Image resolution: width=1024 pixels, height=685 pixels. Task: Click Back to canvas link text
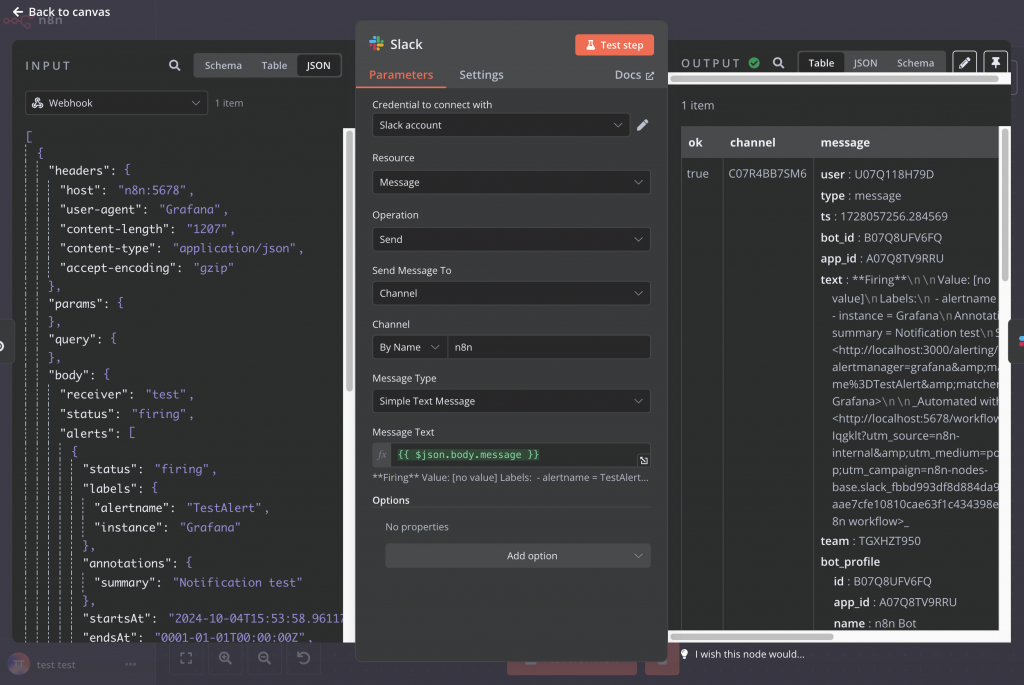[69, 12]
